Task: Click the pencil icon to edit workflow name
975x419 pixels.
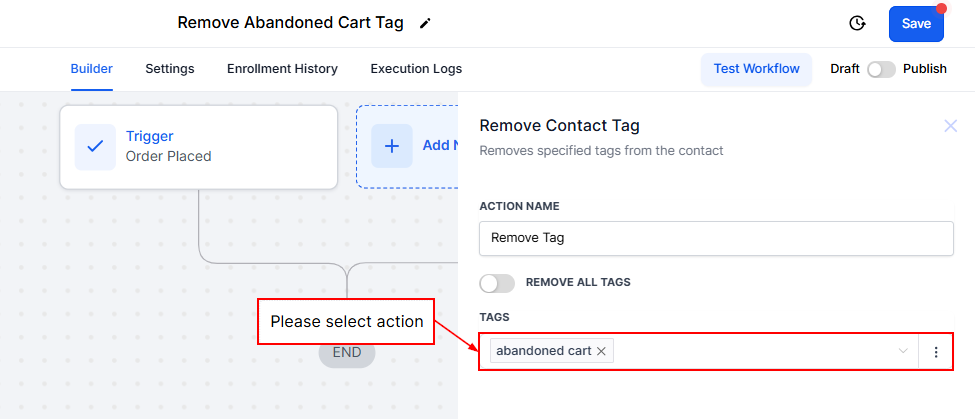Action: [426, 23]
